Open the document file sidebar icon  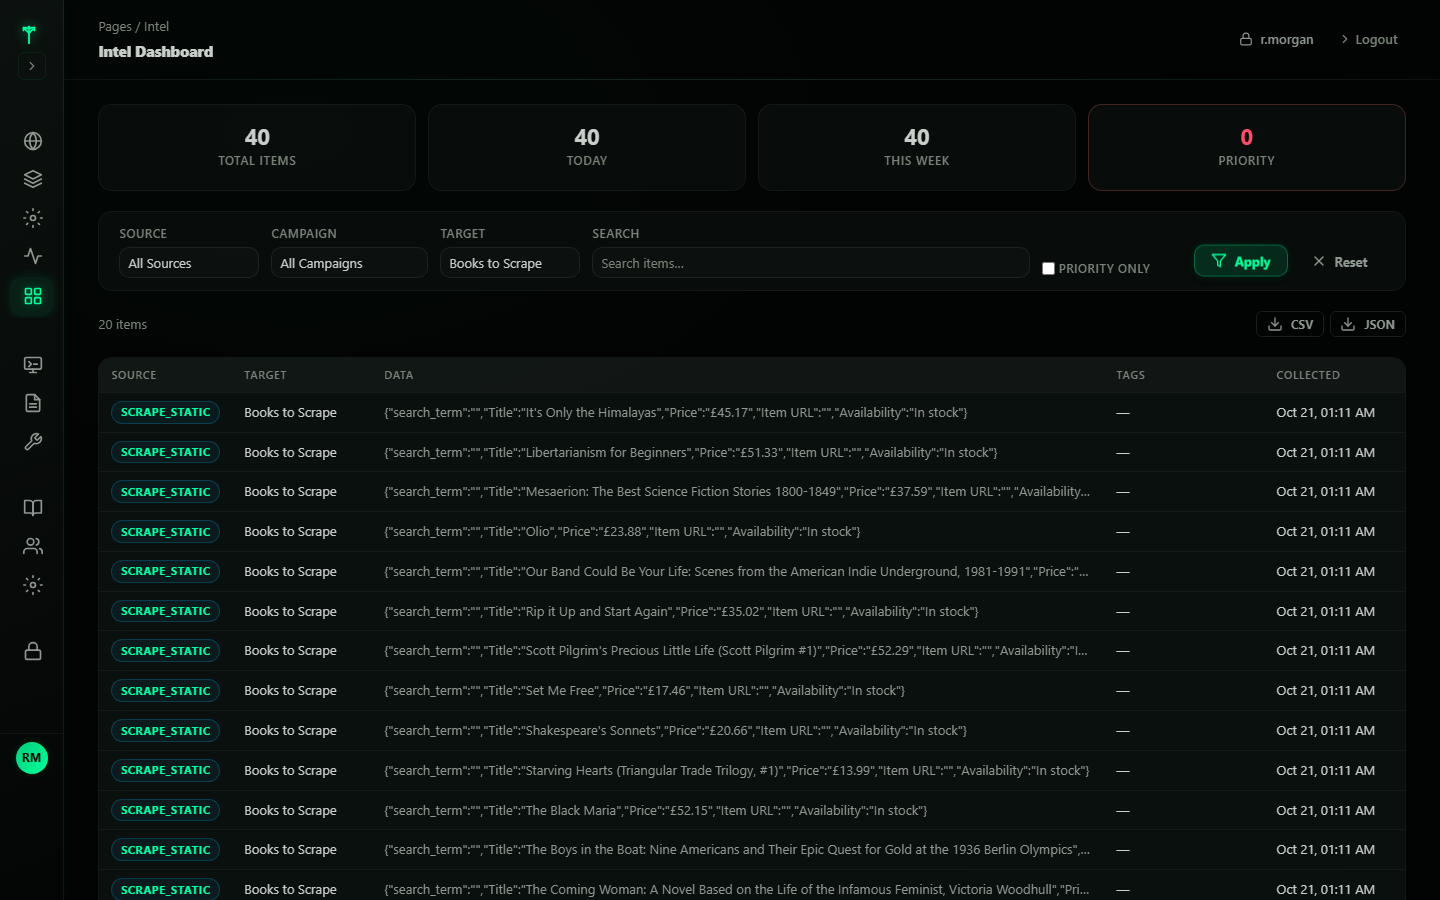point(33,403)
